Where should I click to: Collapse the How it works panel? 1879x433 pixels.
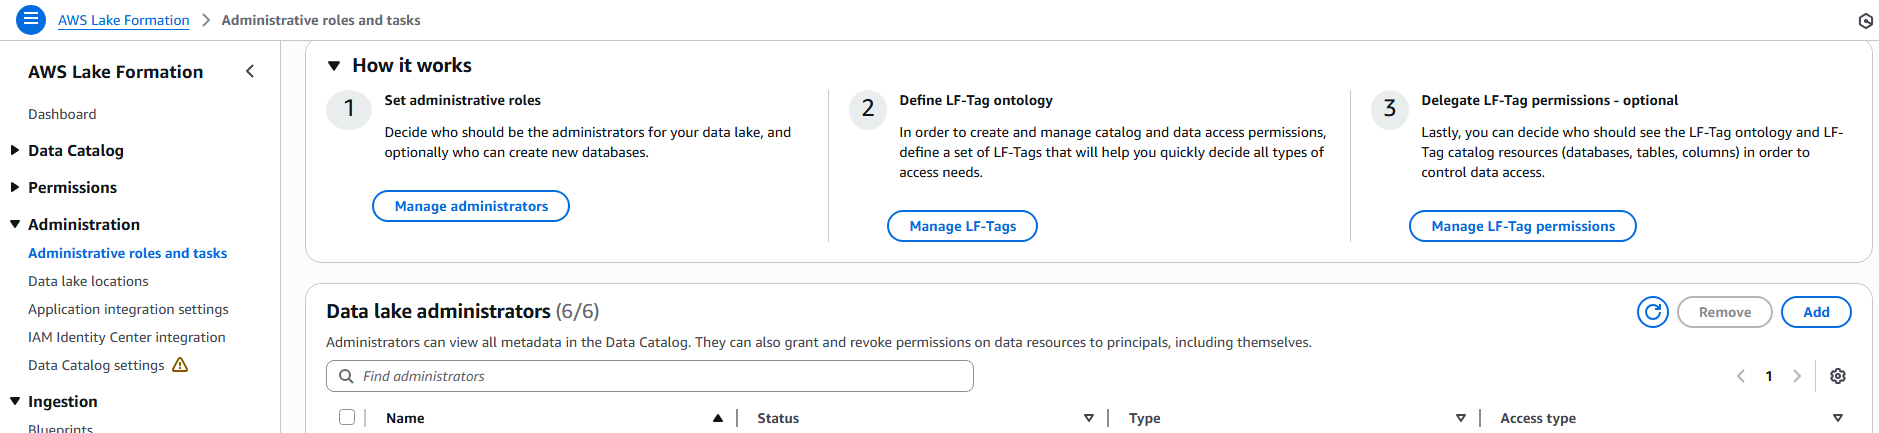pyautogui.click(x=334, y=66)
